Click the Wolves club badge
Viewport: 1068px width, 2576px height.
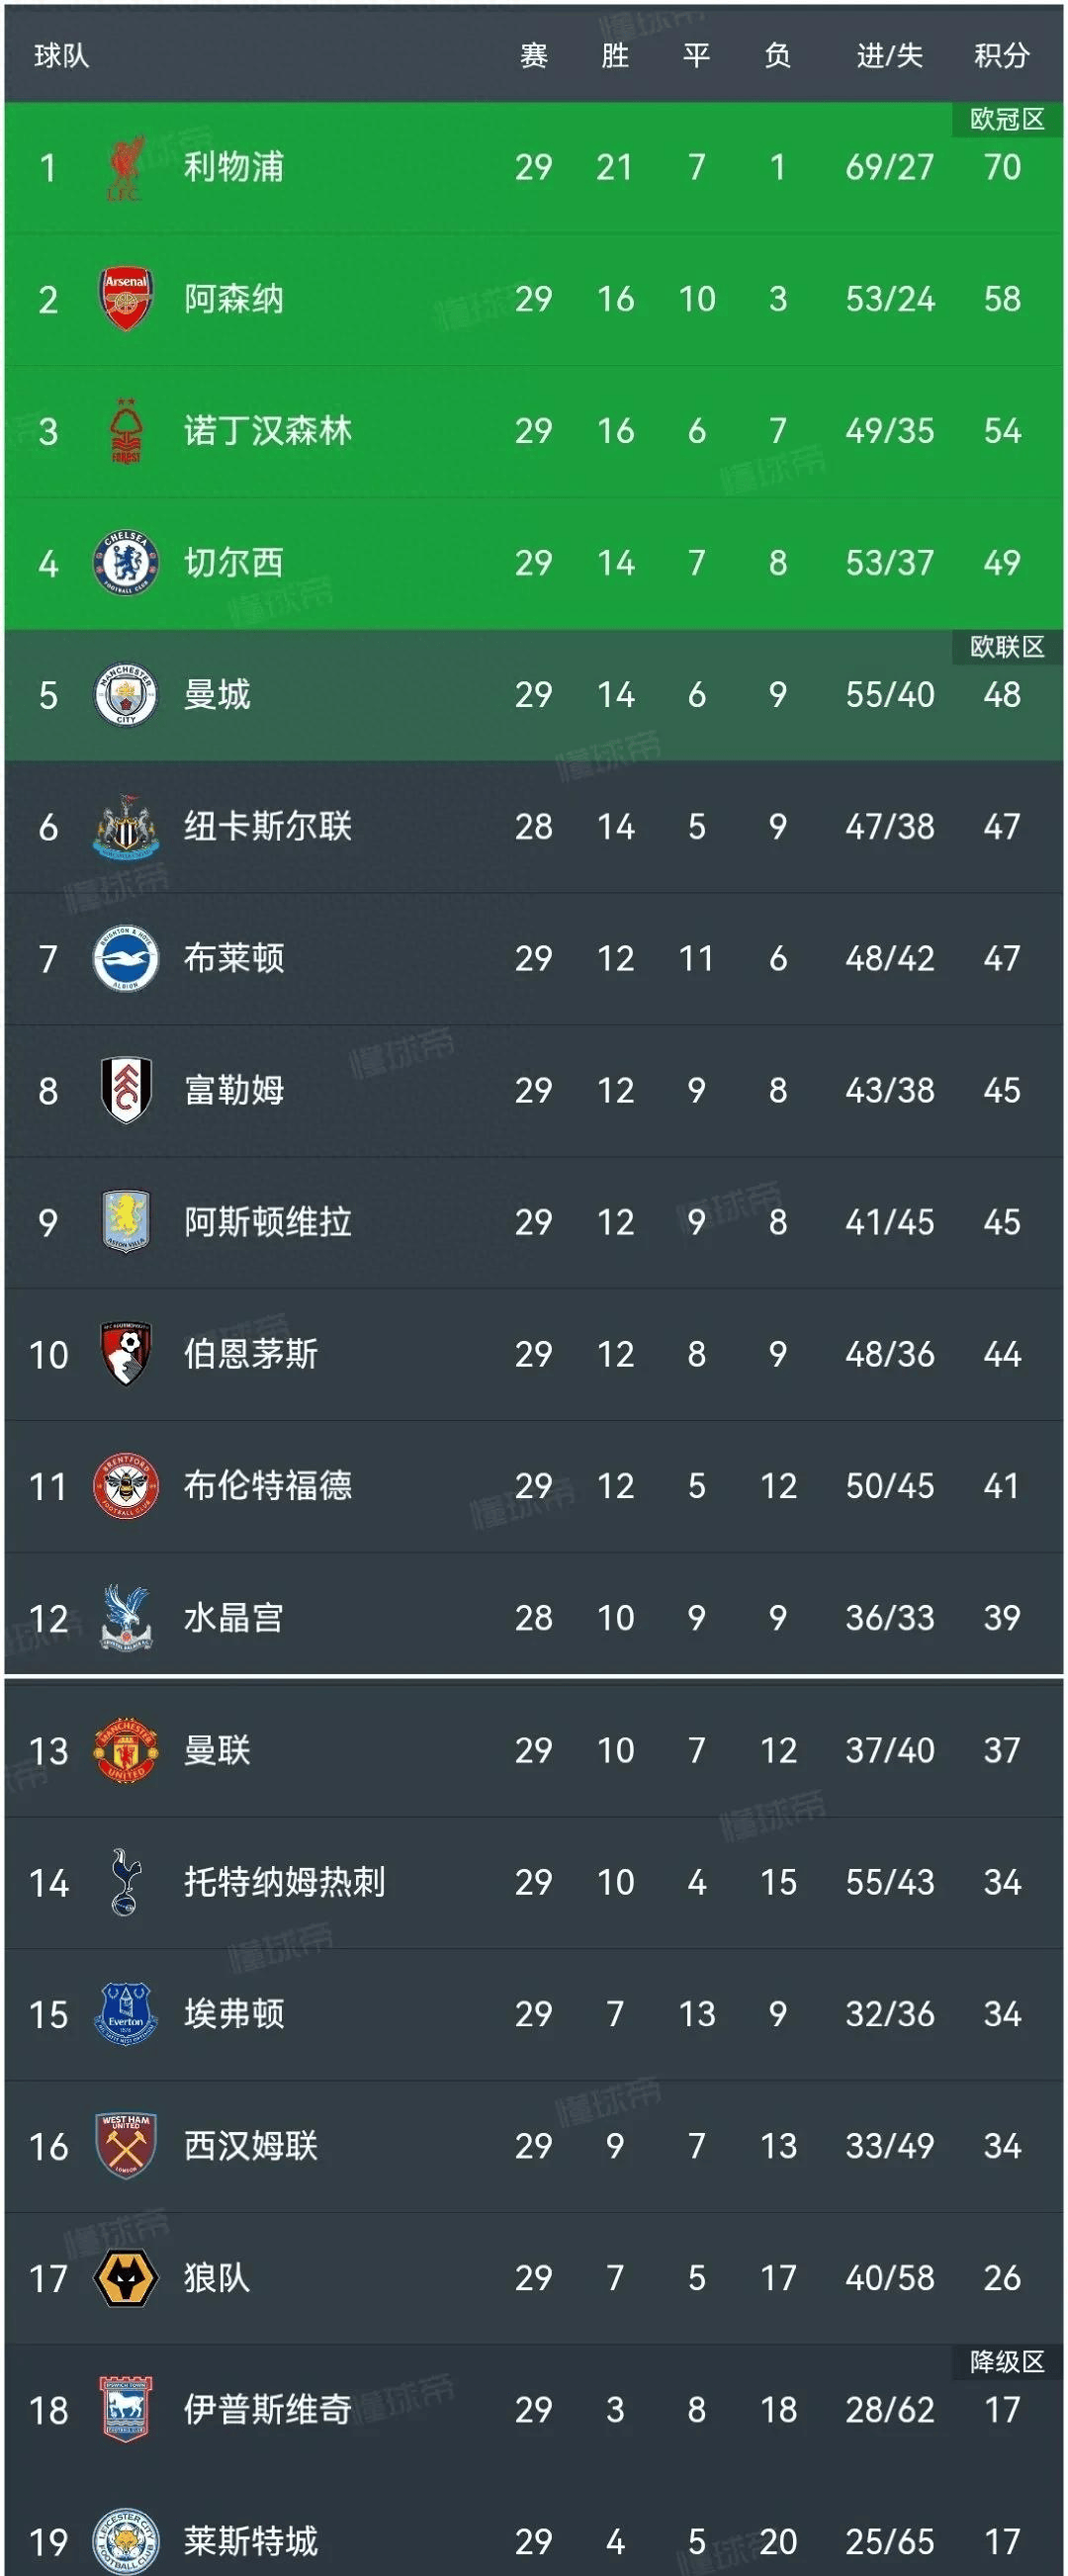tap(126, 2278)
